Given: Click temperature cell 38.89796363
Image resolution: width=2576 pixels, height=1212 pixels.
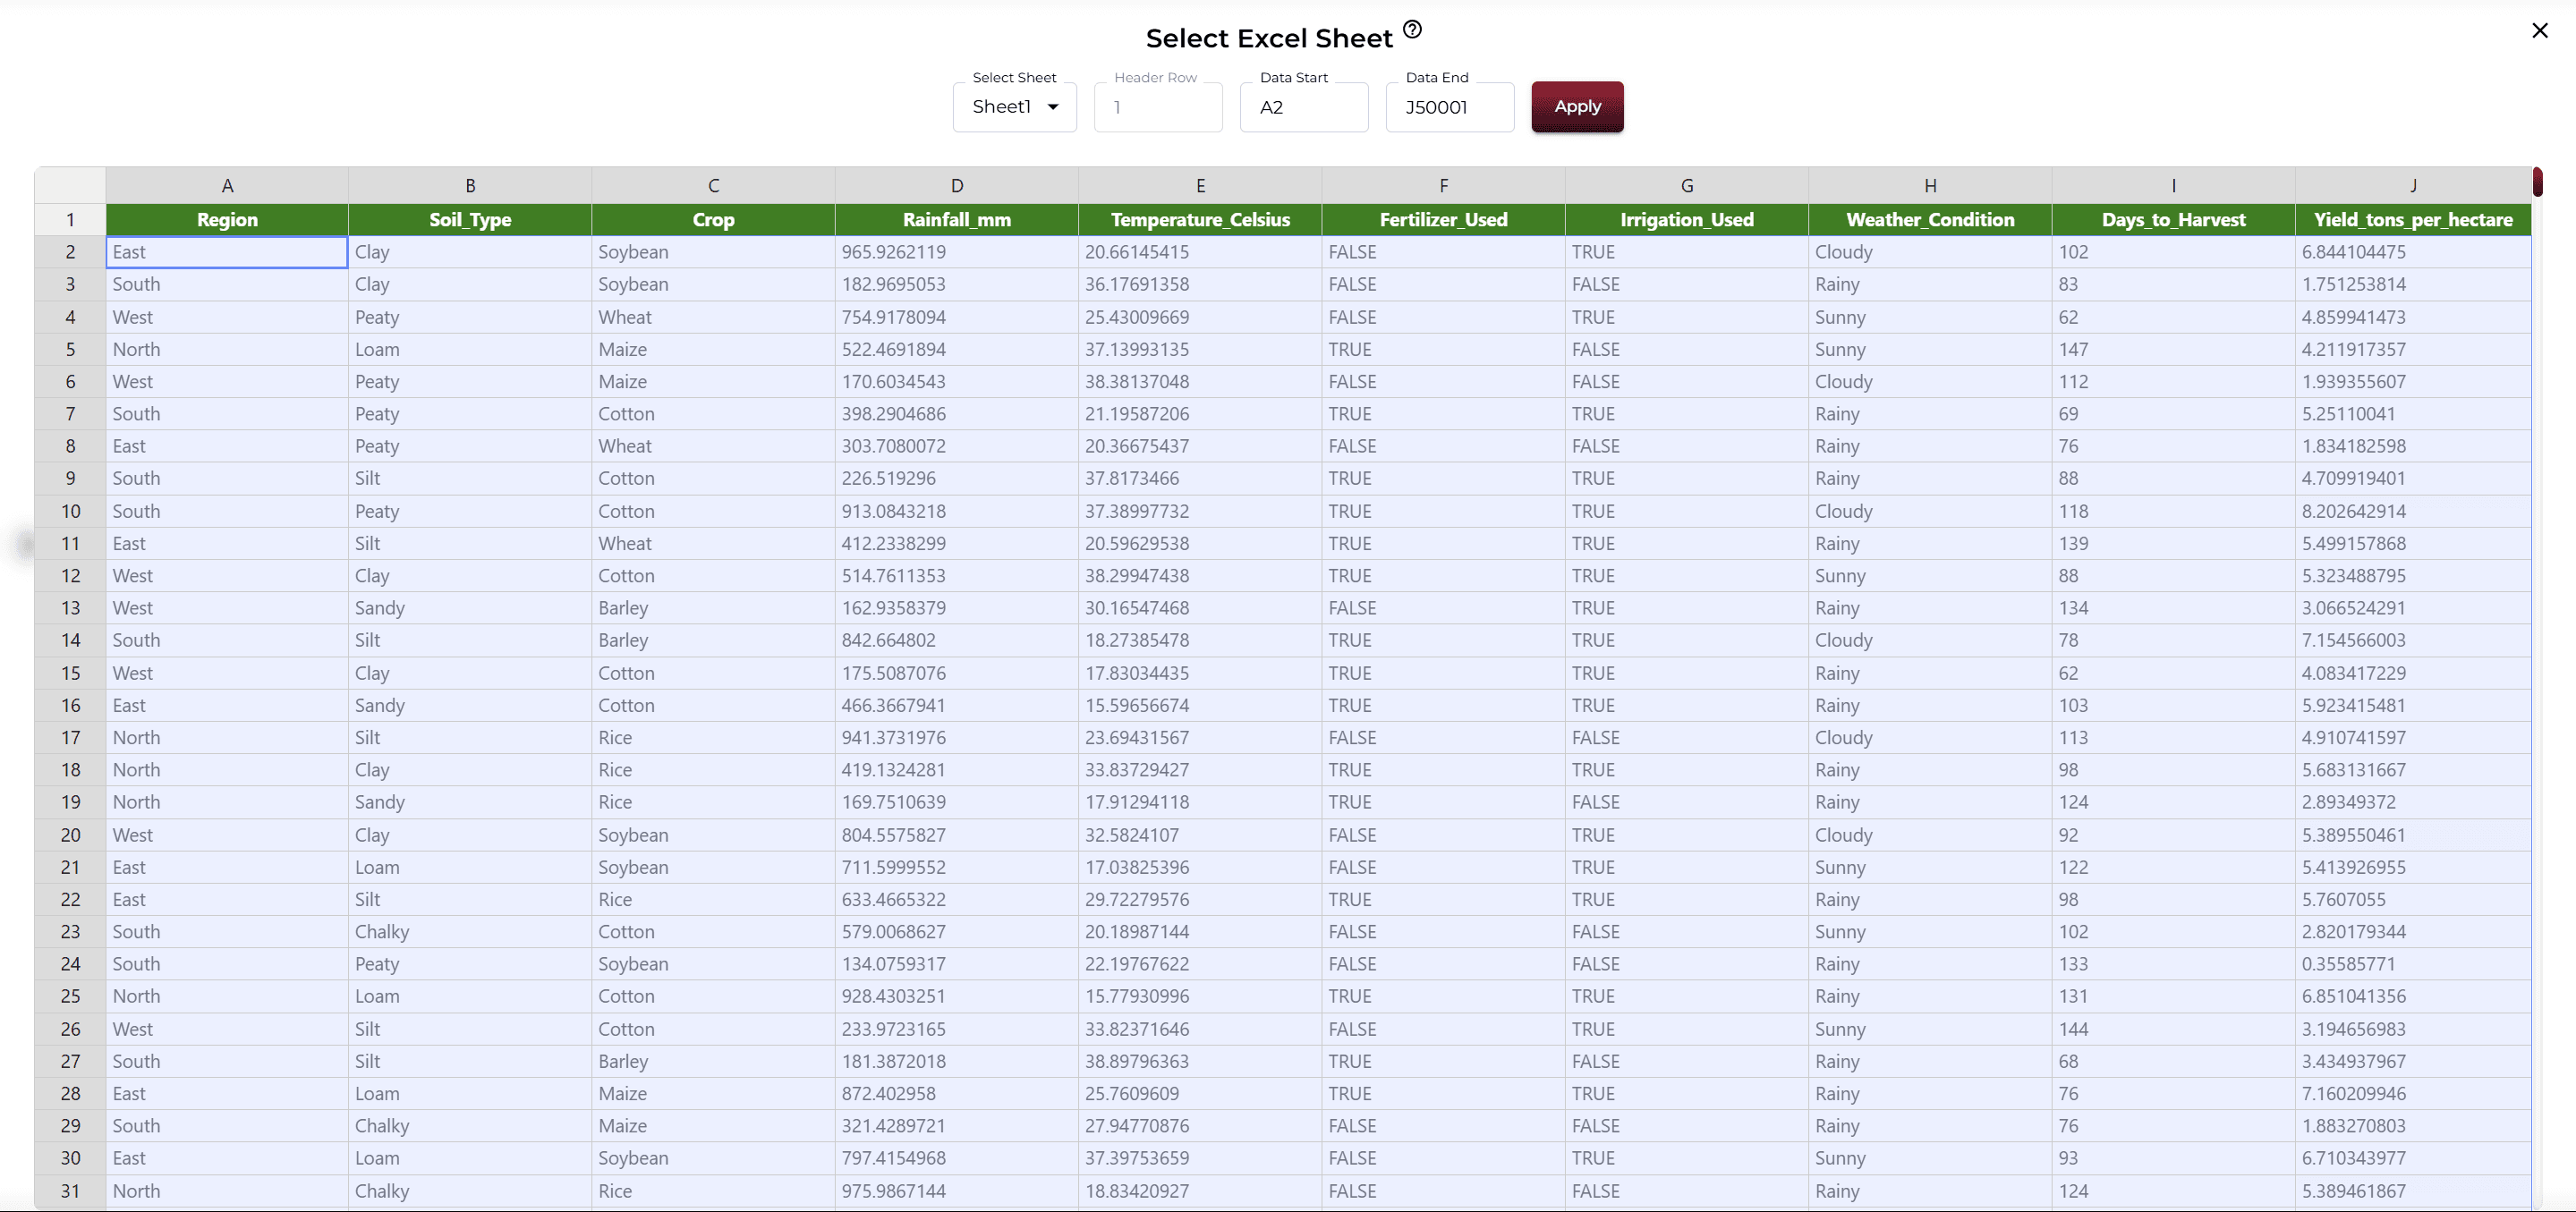Looking at the screenshot, I should (x=1200, y=1061).
